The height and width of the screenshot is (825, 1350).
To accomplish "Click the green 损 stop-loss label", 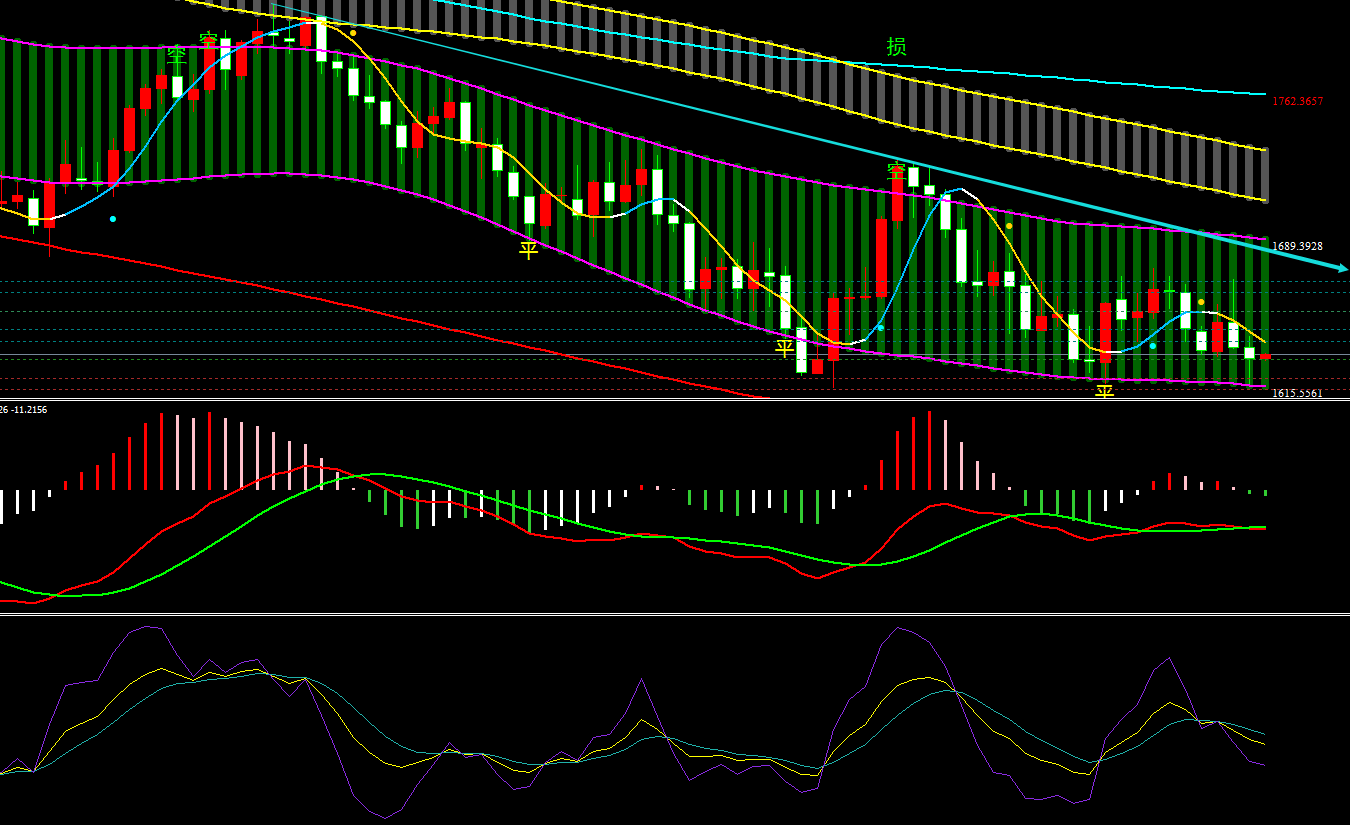I will (896, 47).
